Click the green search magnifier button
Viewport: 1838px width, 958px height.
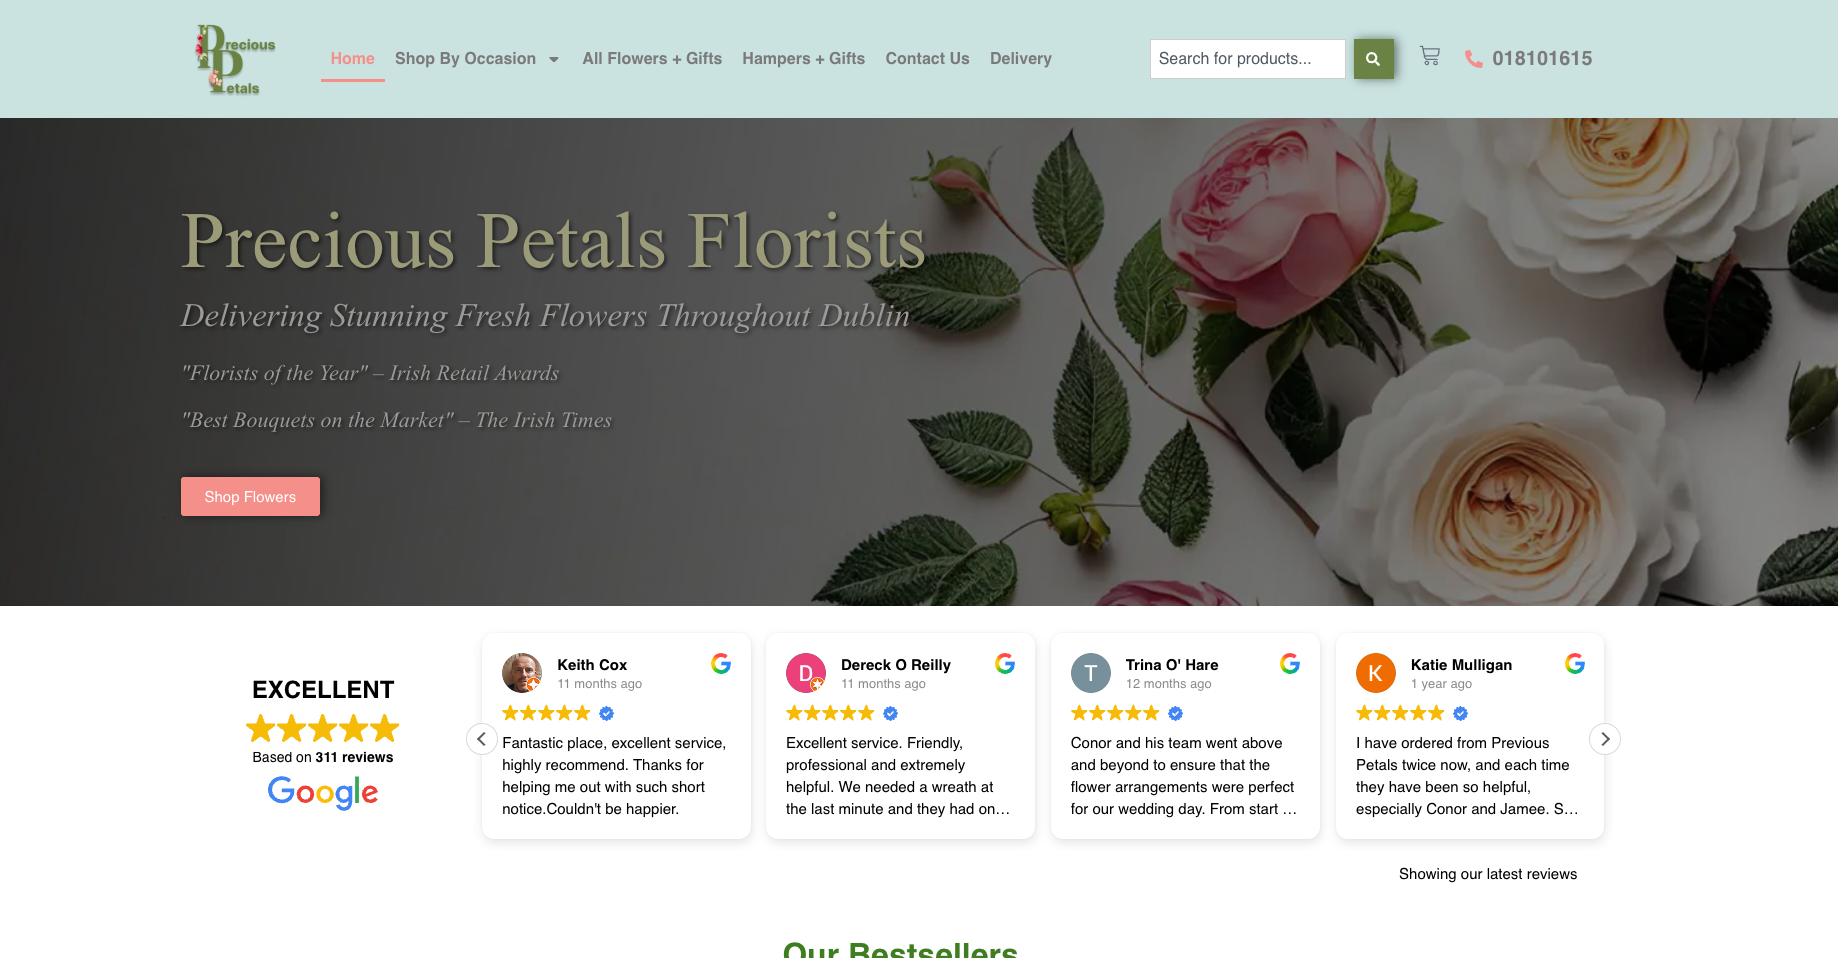pyautogui.click(x=1373, y=59)
